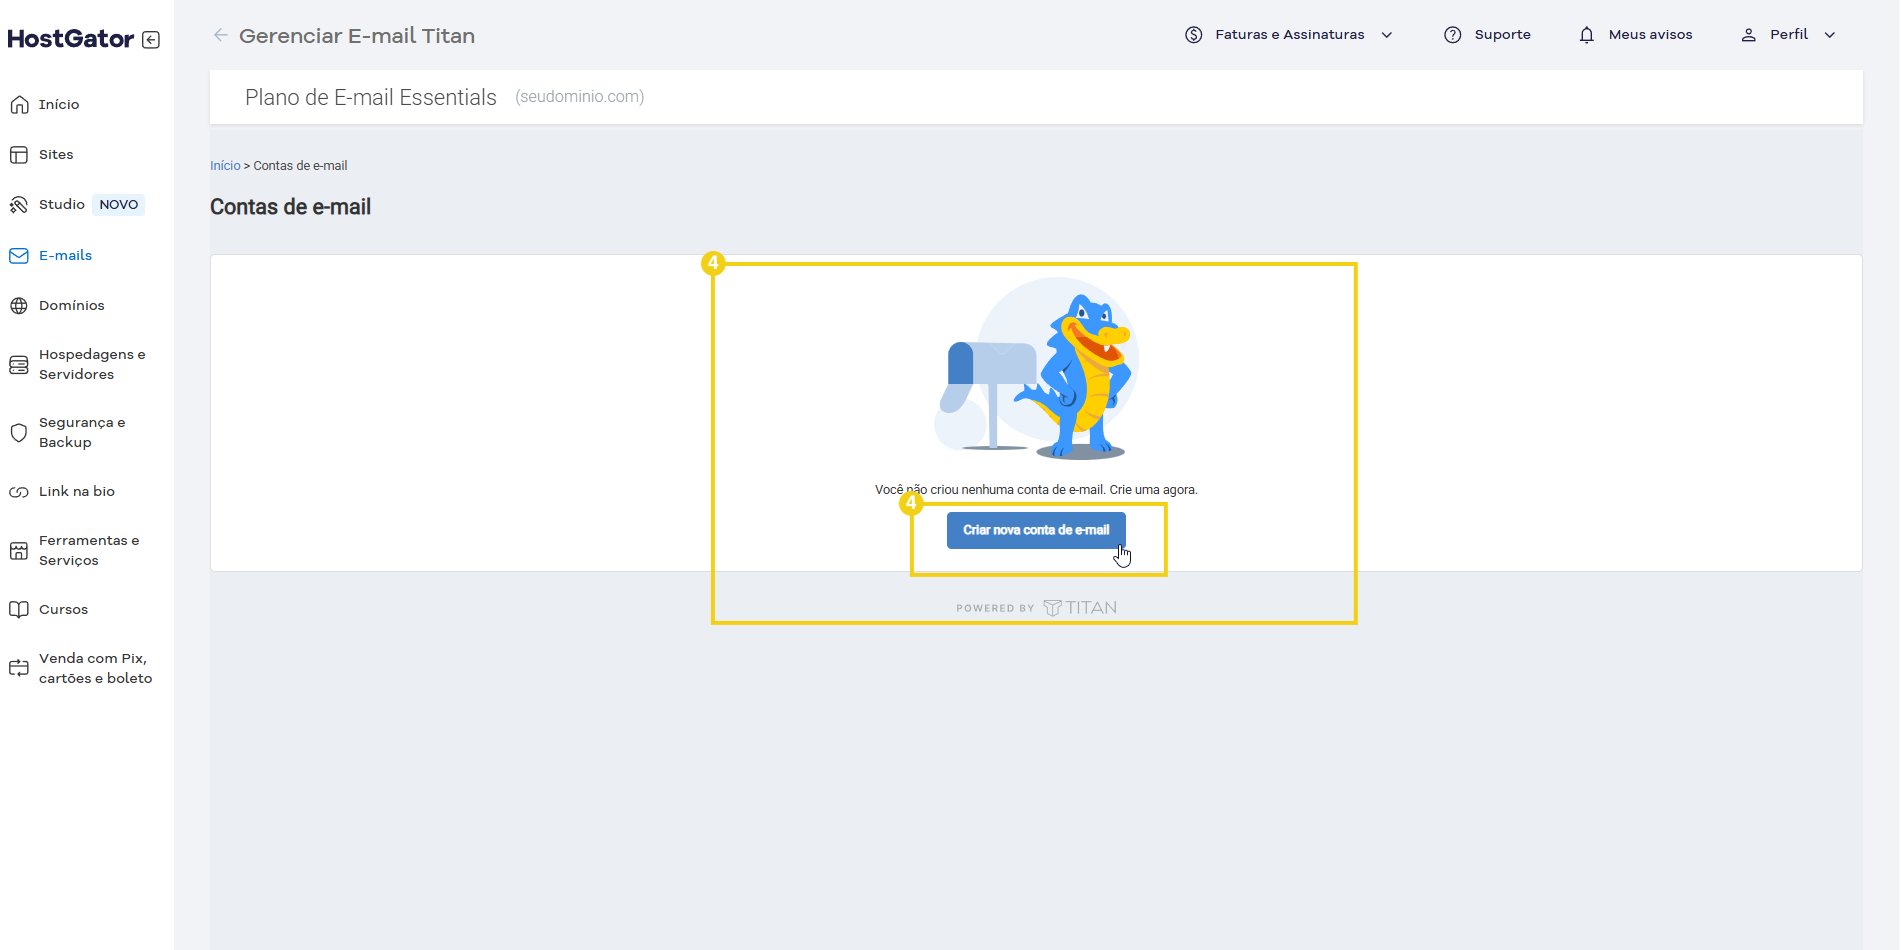Click the gator mailbox illustration
Image resolution: width=1901 pixels, height=950 pixels.
pos(1037,369)
